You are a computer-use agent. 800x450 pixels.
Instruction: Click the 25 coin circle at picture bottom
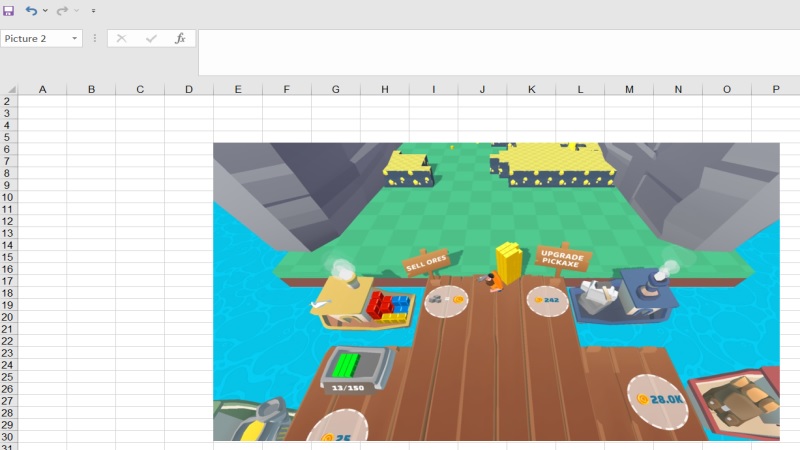coord(338,426)
